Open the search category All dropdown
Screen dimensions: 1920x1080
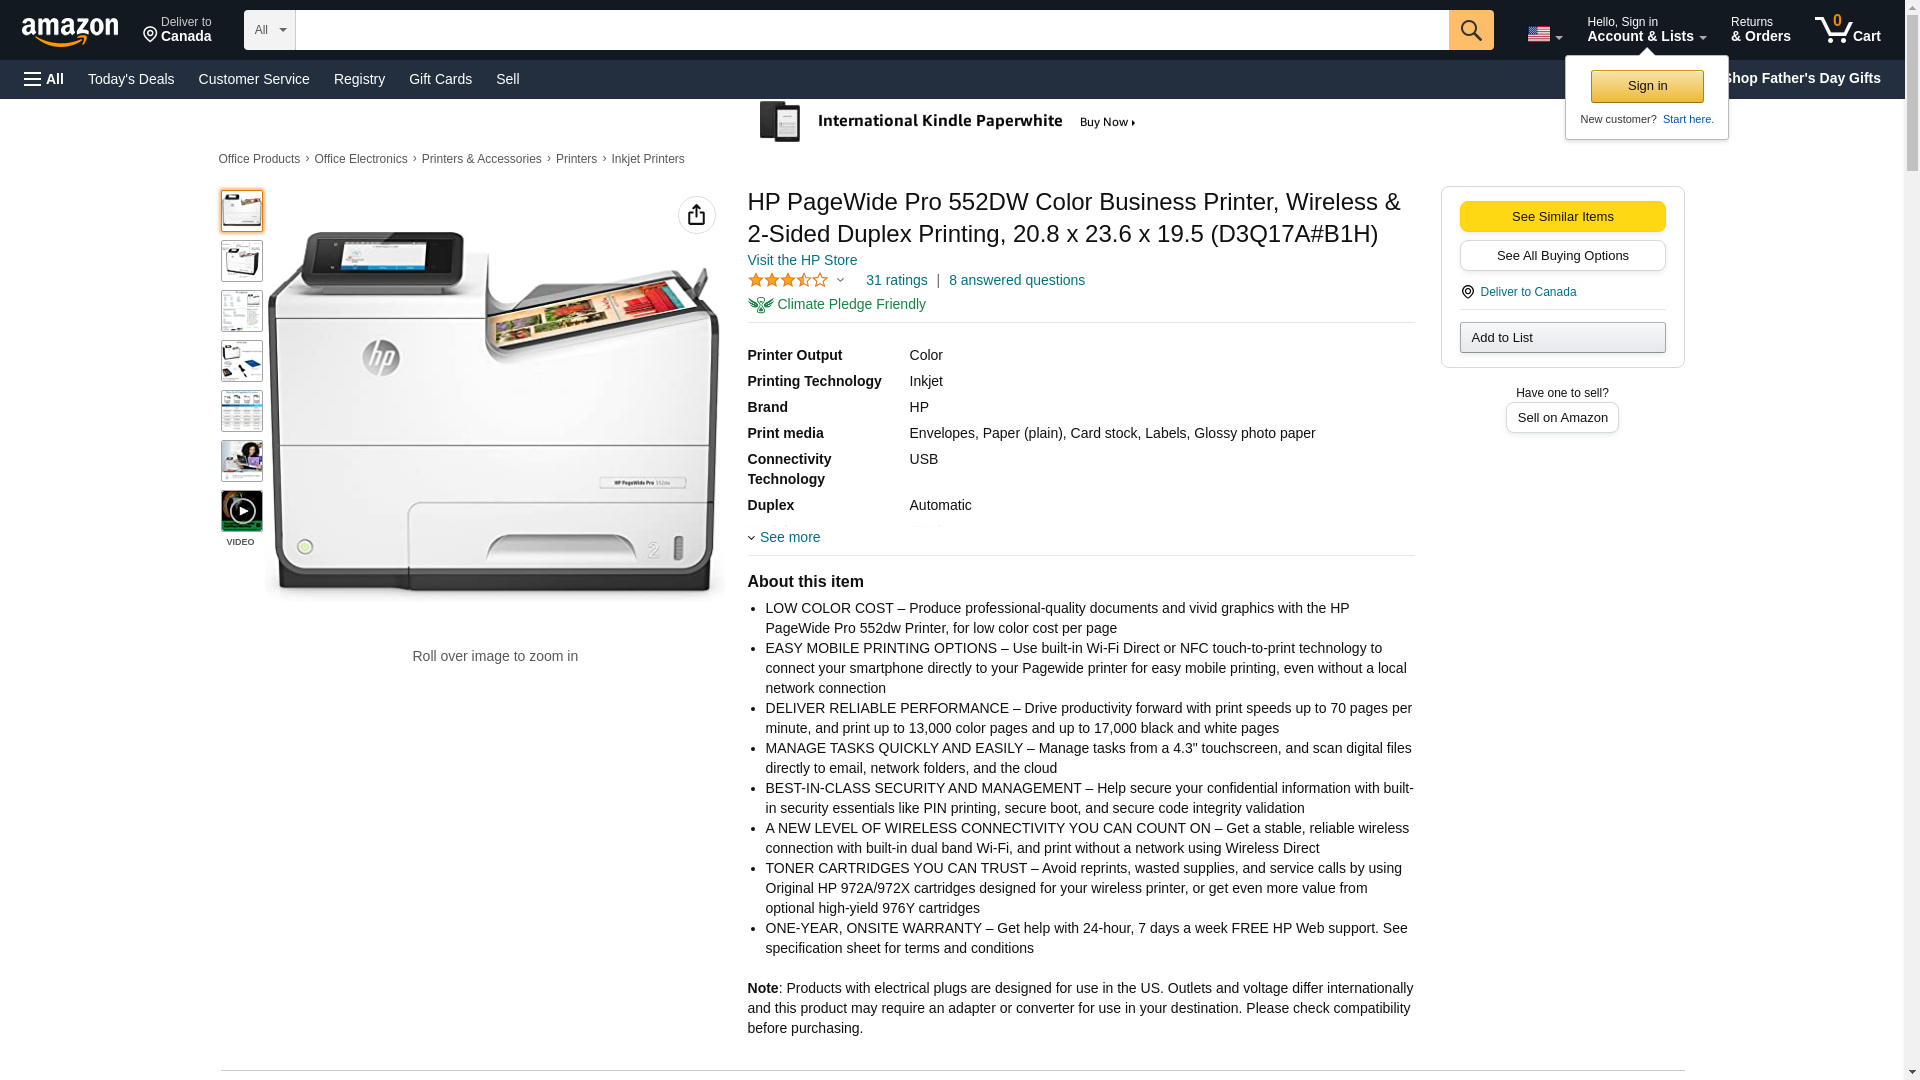269,30
